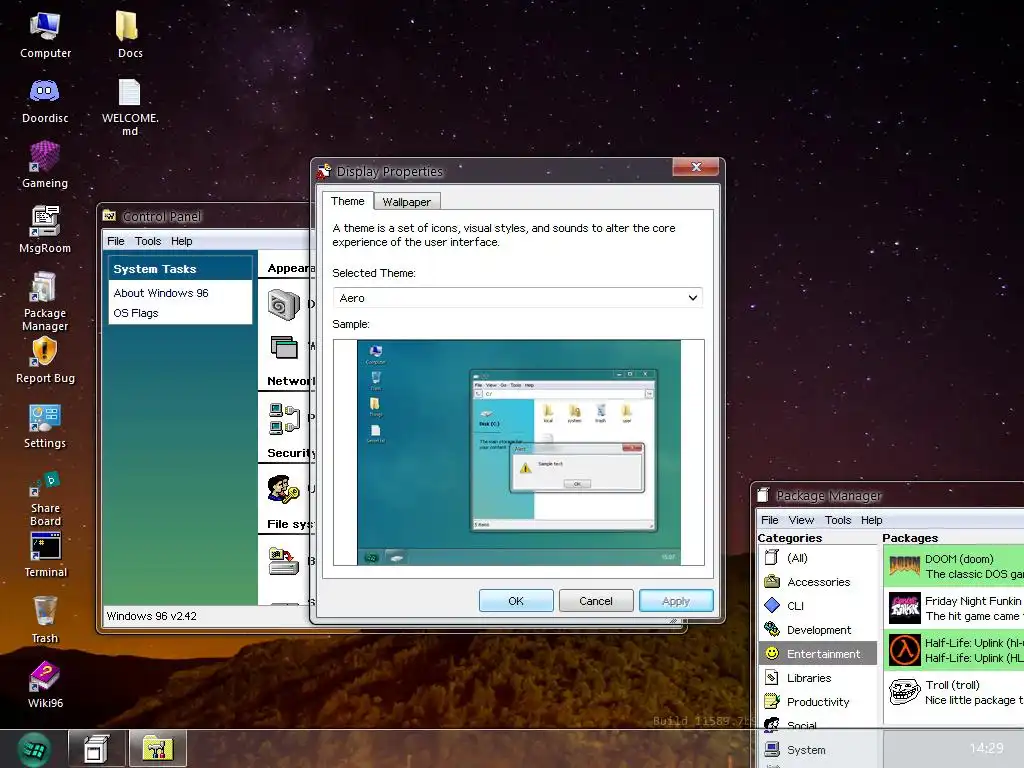Select the Productivity category
Screen dimensions: 1024x768
pos(818,702)
